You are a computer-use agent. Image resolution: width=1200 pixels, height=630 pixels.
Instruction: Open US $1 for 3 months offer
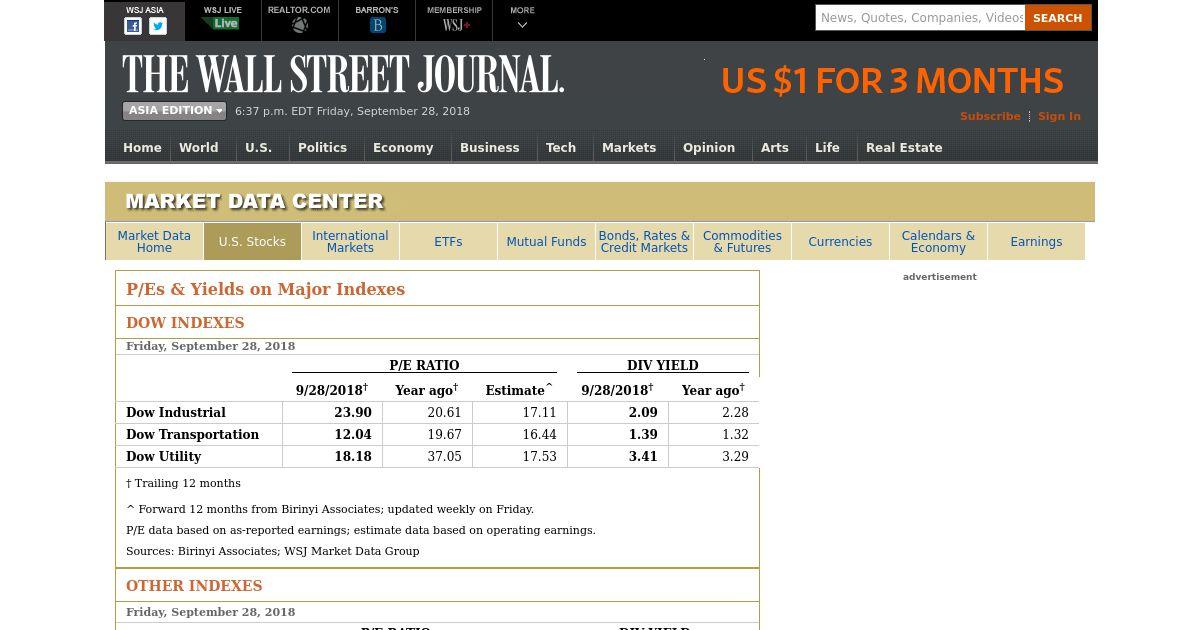click(x=892, y=81)
